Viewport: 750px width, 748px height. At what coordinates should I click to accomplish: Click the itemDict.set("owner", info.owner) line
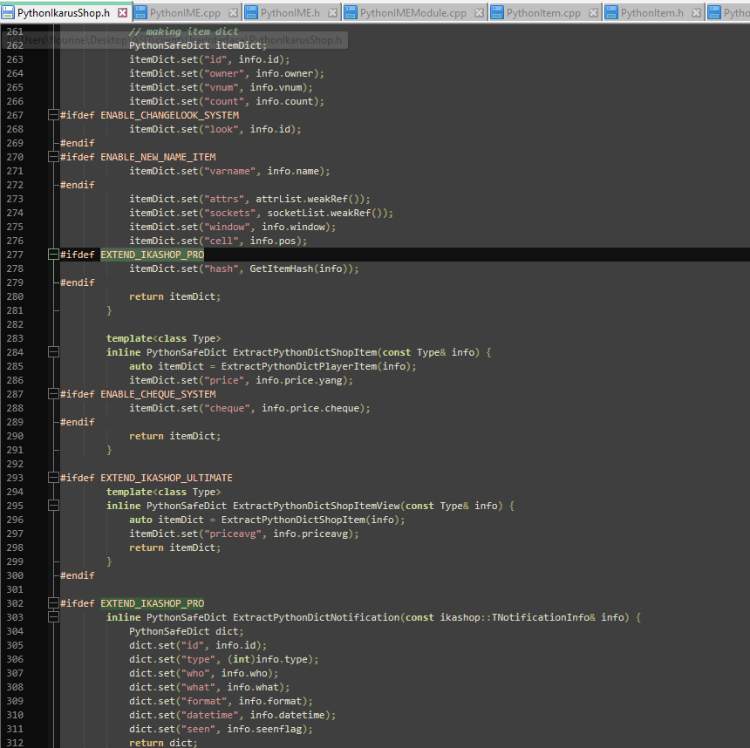tap(227, 73)
